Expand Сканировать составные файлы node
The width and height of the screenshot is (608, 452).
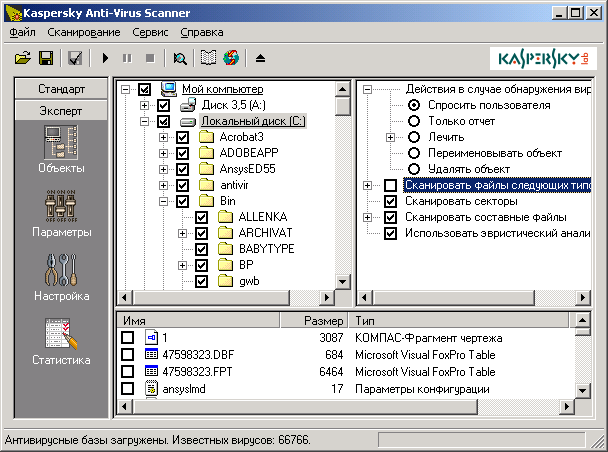click(367, 217)
